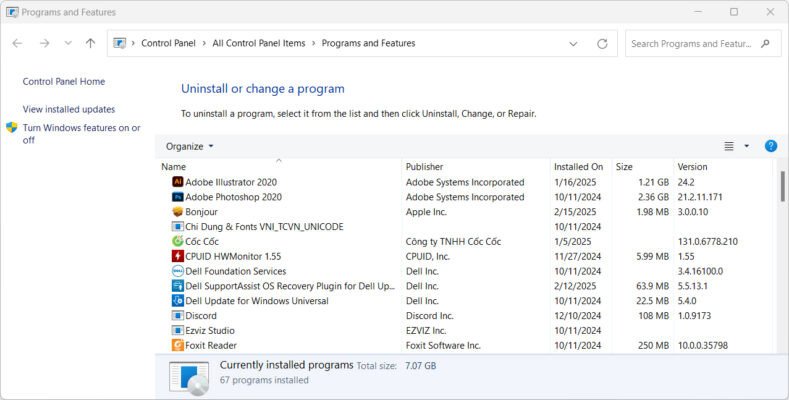The image size is (789, 400).
Task: Go up one level with up arrow
Action: coord(91,43)
